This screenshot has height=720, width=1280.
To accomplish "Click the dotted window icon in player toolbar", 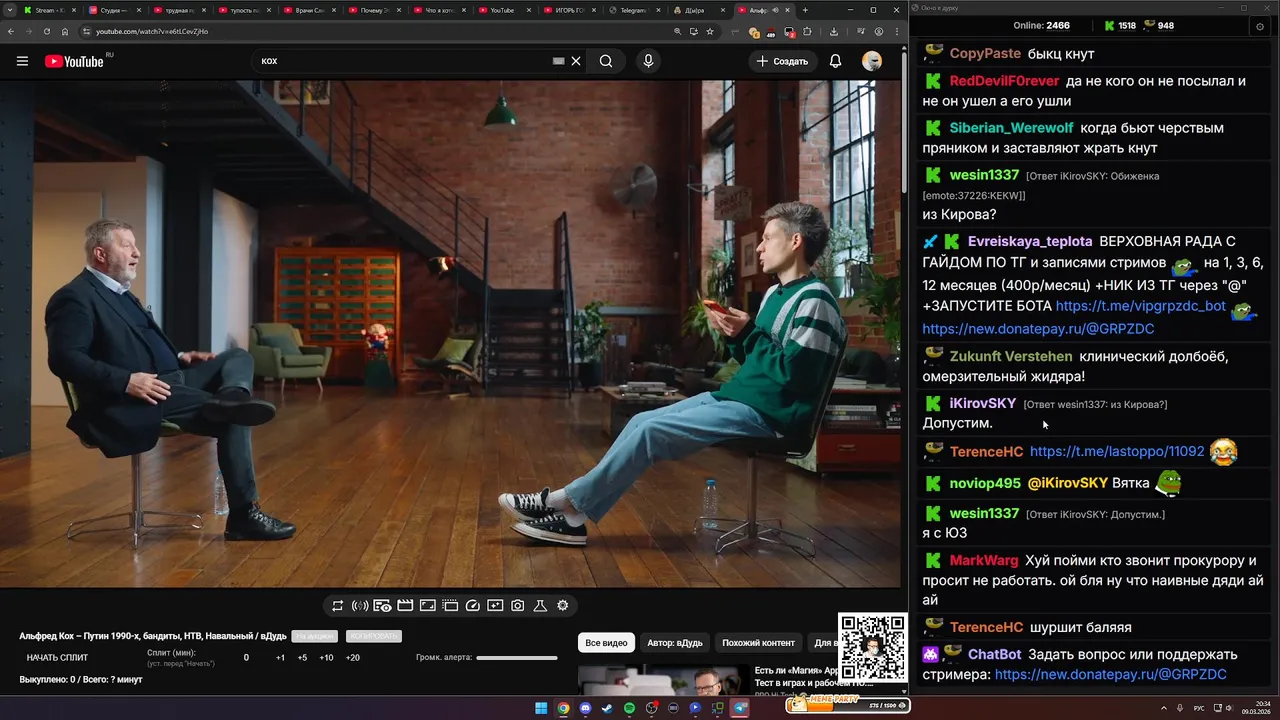I will [x=450, y=606].
